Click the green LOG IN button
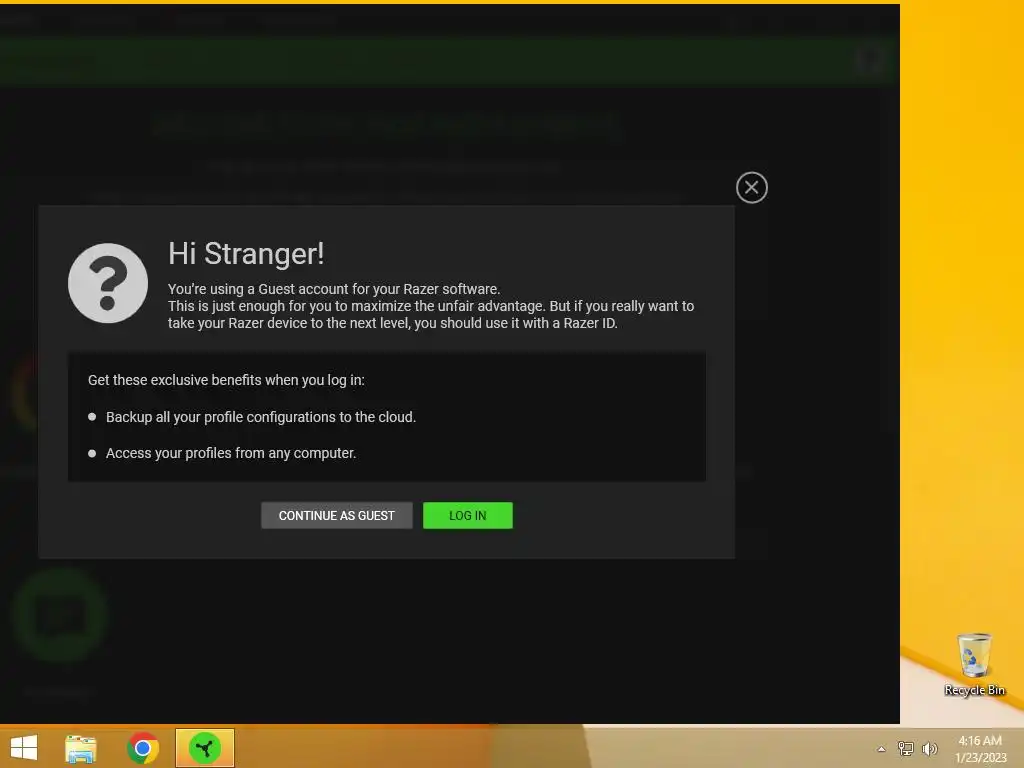The image size is (1024, 768). point(468,515)
